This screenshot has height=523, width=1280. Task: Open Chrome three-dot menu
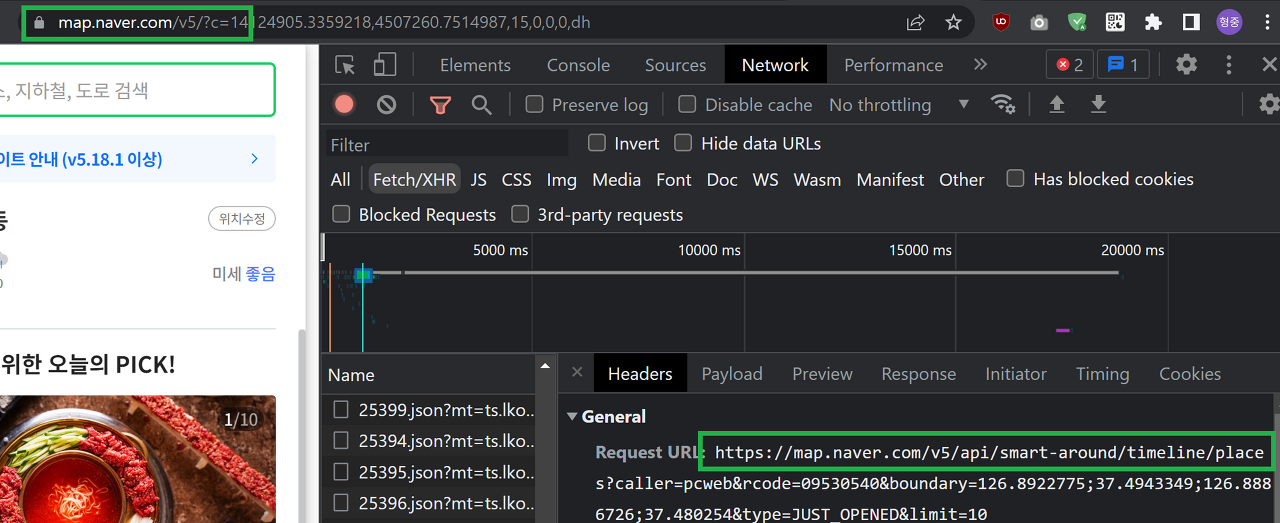click(1267, 22)
